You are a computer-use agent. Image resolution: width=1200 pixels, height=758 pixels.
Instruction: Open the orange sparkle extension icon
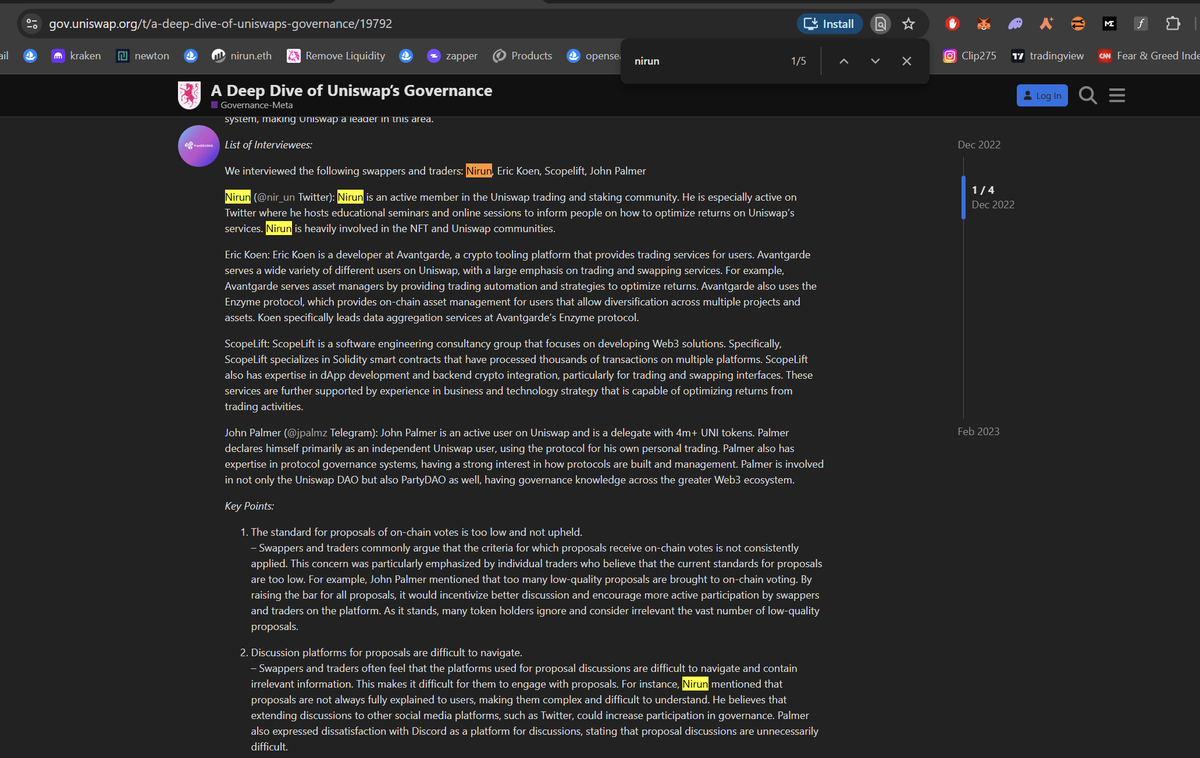point(1046,23)
